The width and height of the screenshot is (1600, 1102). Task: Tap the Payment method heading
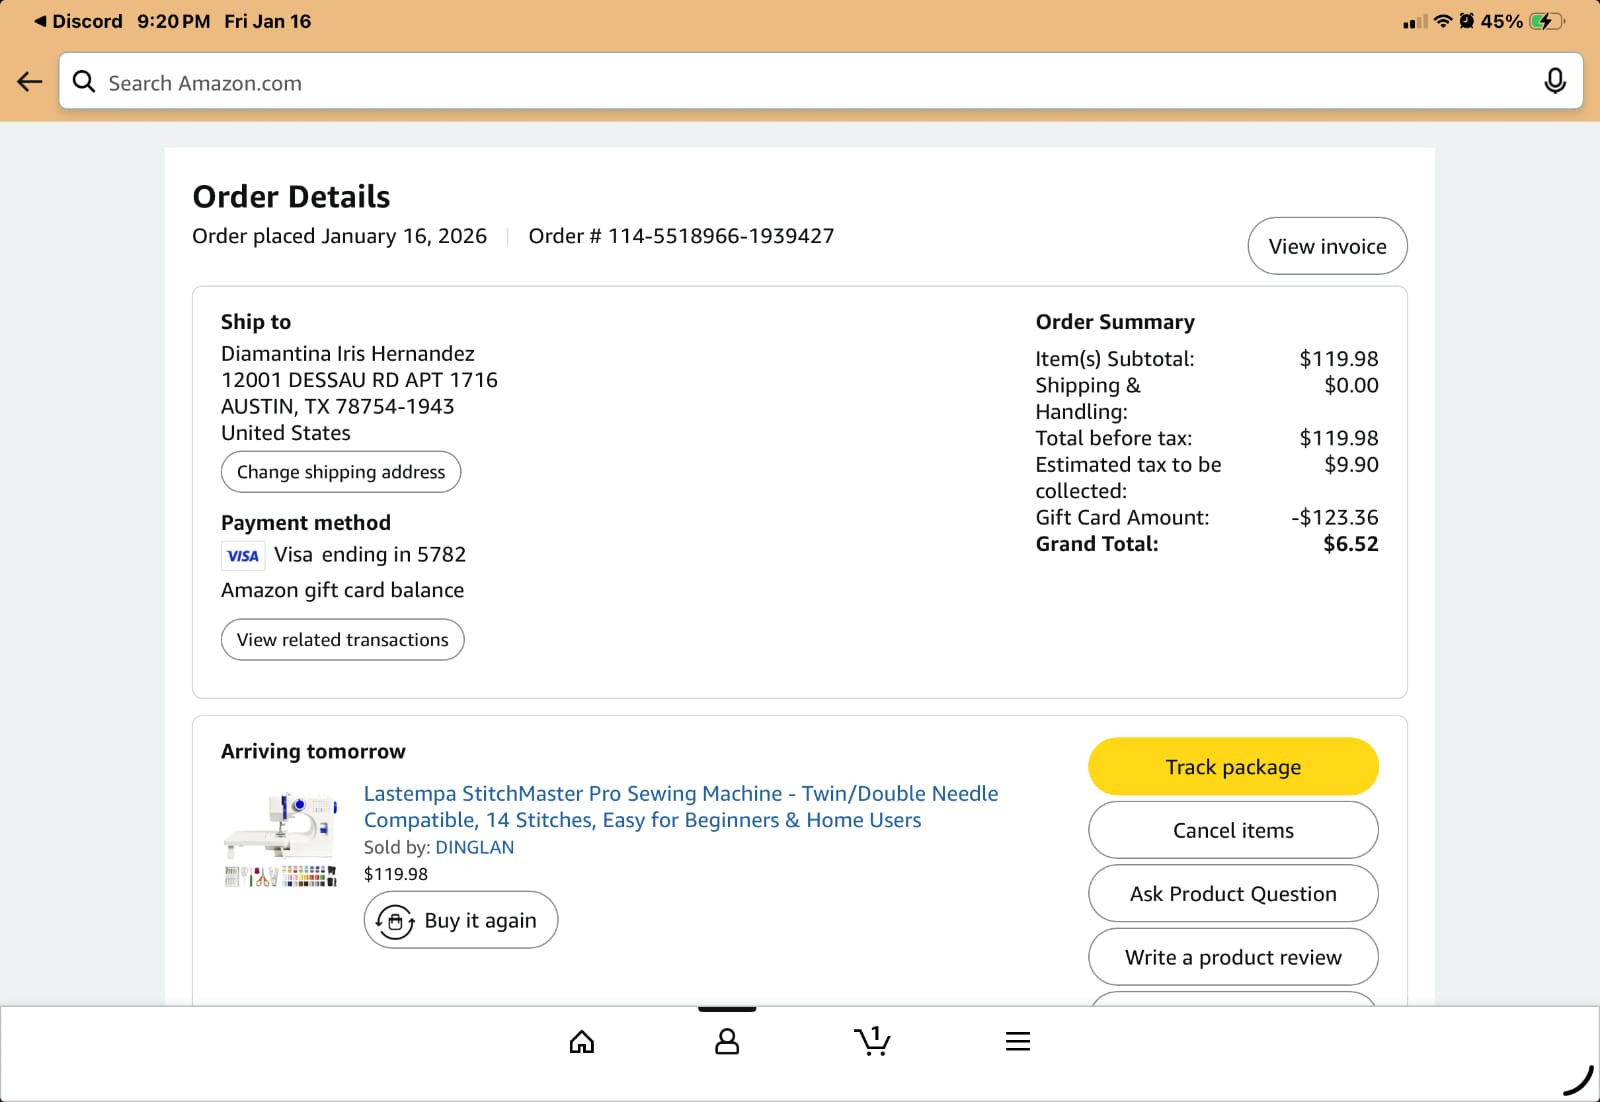(x=306, y=523)
